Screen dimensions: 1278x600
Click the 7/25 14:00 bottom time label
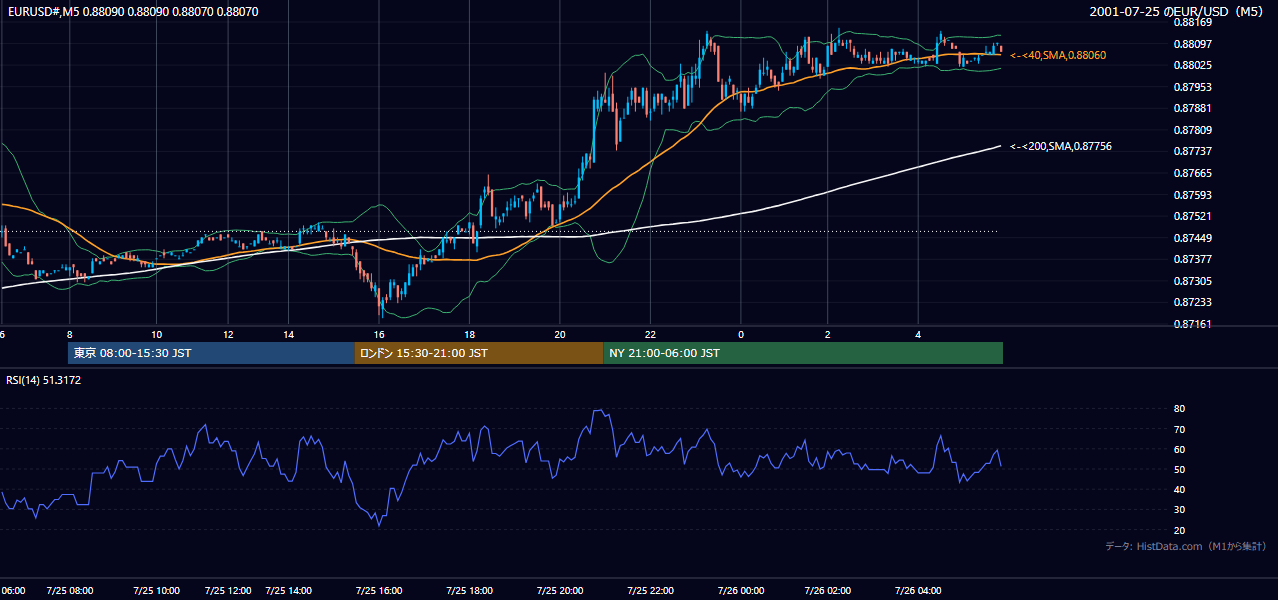coord(288,590)
